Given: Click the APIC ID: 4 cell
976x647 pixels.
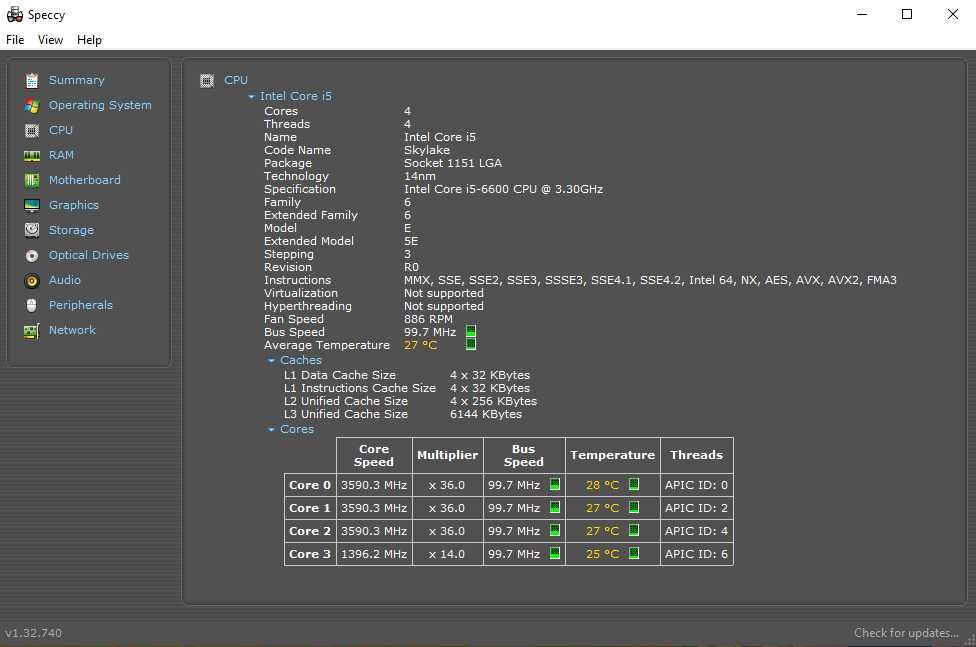Looking at the screenshot, I should pos(697,531).
